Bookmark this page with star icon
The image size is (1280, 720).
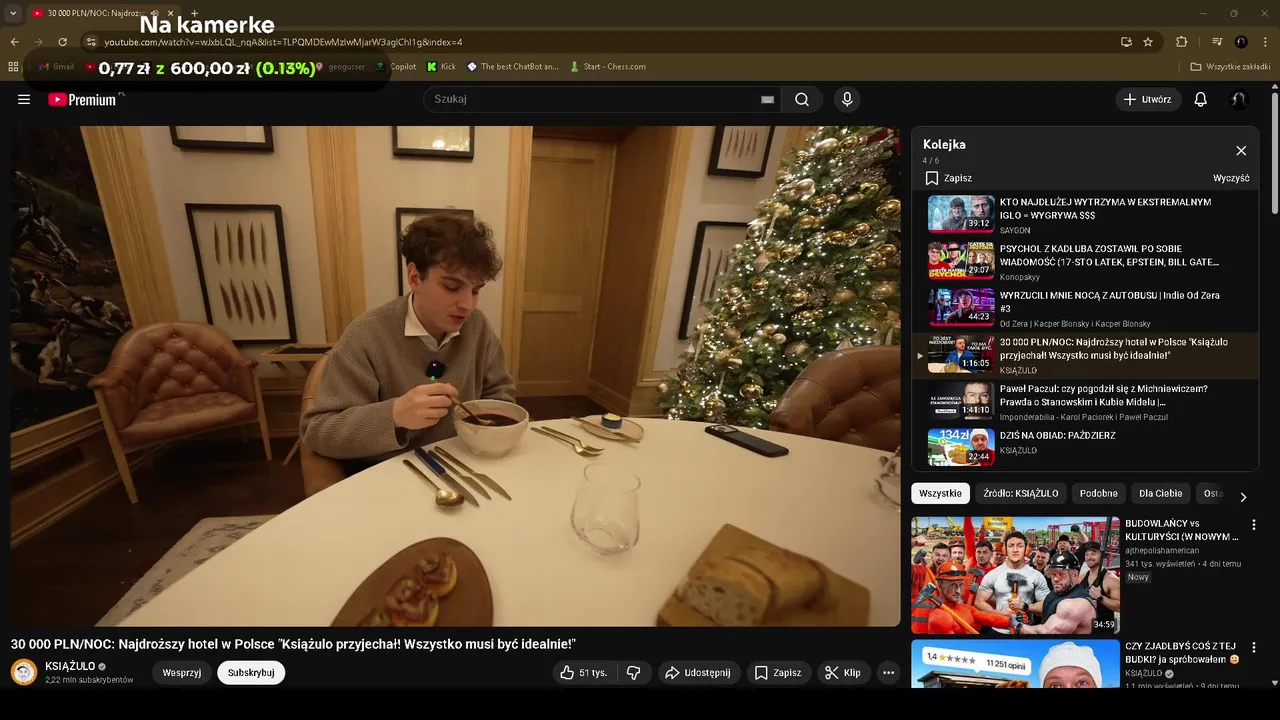coord(1148,42)
